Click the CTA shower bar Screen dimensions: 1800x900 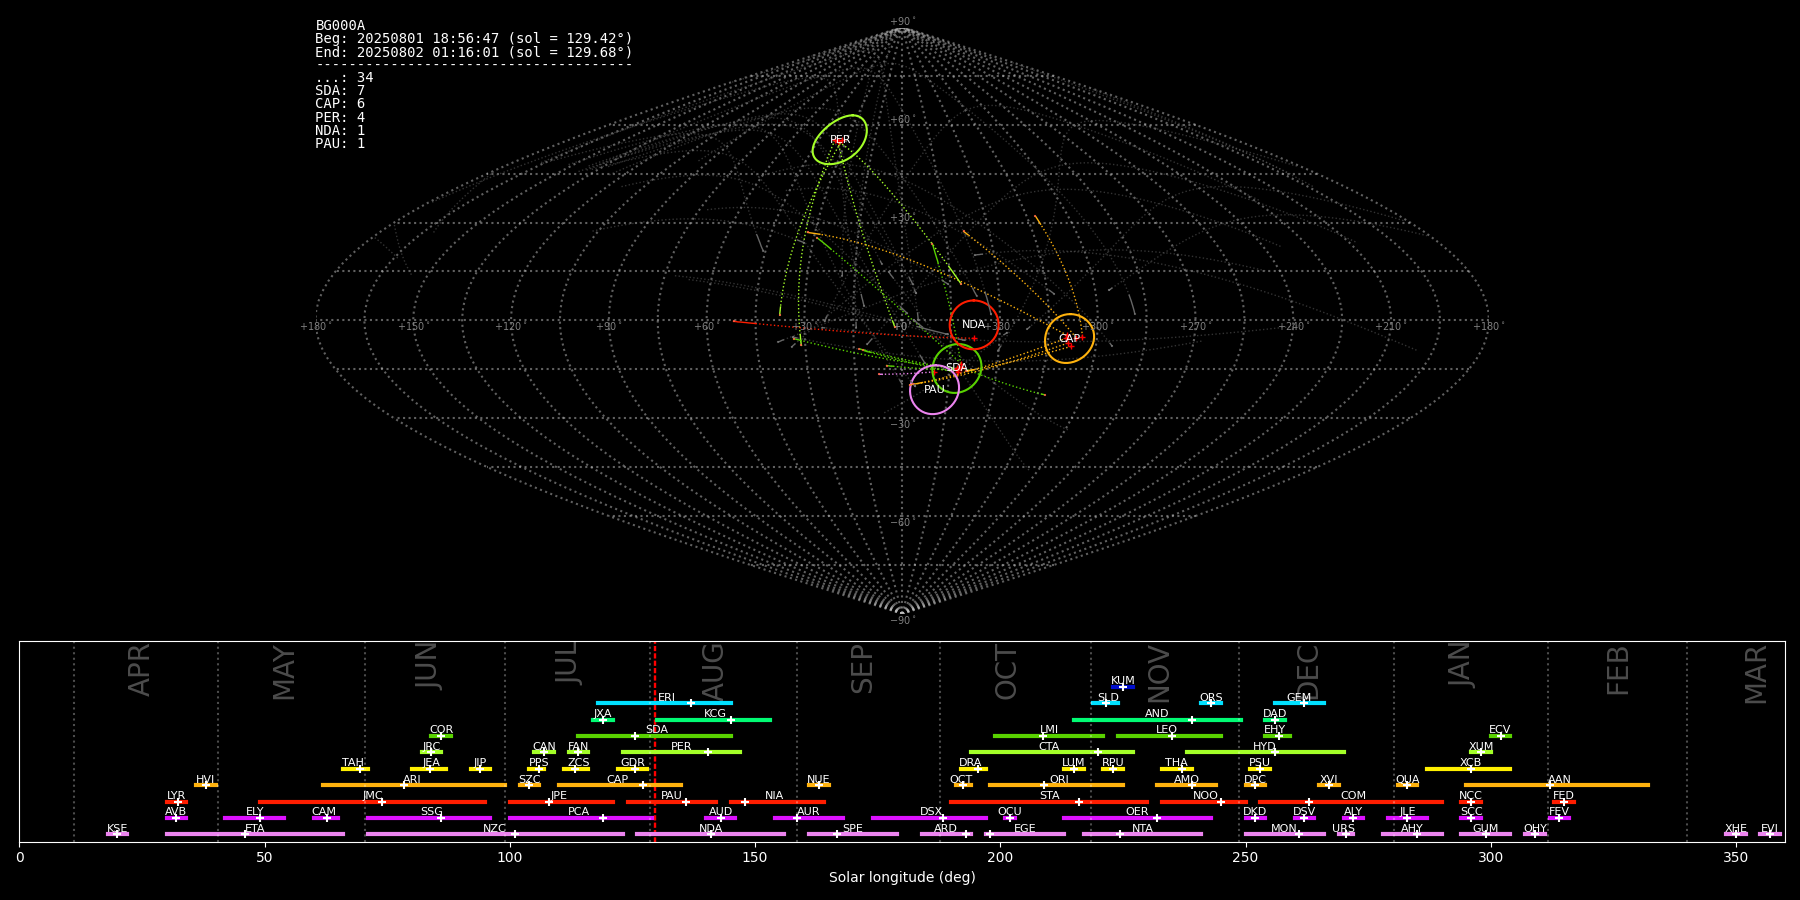(x=1052, y=752)
